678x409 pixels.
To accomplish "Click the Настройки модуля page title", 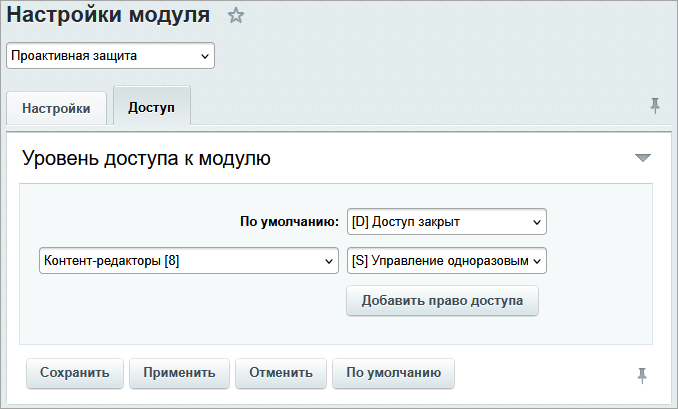I will (x=109, y=15).
